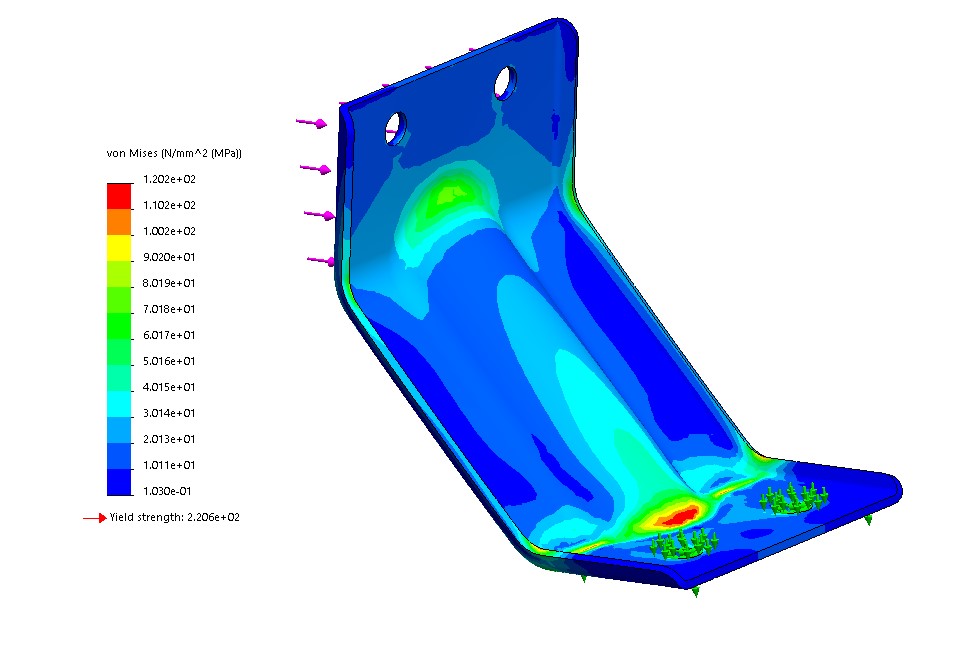Screen dimensions: 965x650
Task: Select the red band in the color legend
Action: (119, 196)
